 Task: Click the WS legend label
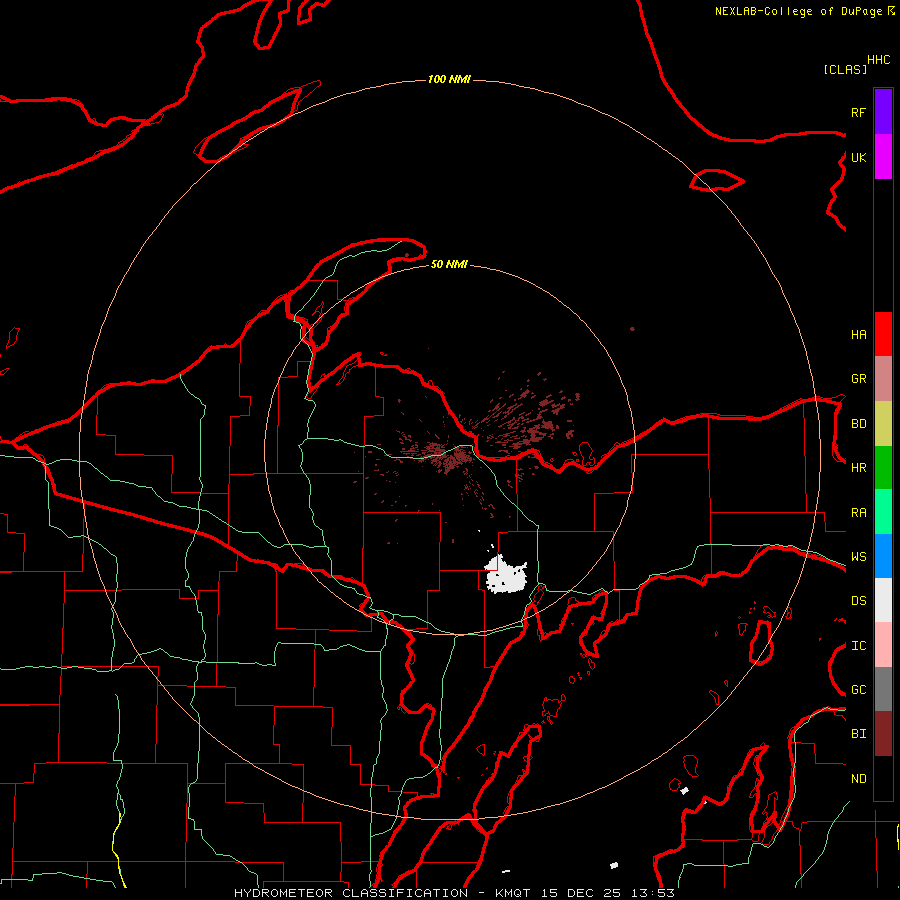858,557
